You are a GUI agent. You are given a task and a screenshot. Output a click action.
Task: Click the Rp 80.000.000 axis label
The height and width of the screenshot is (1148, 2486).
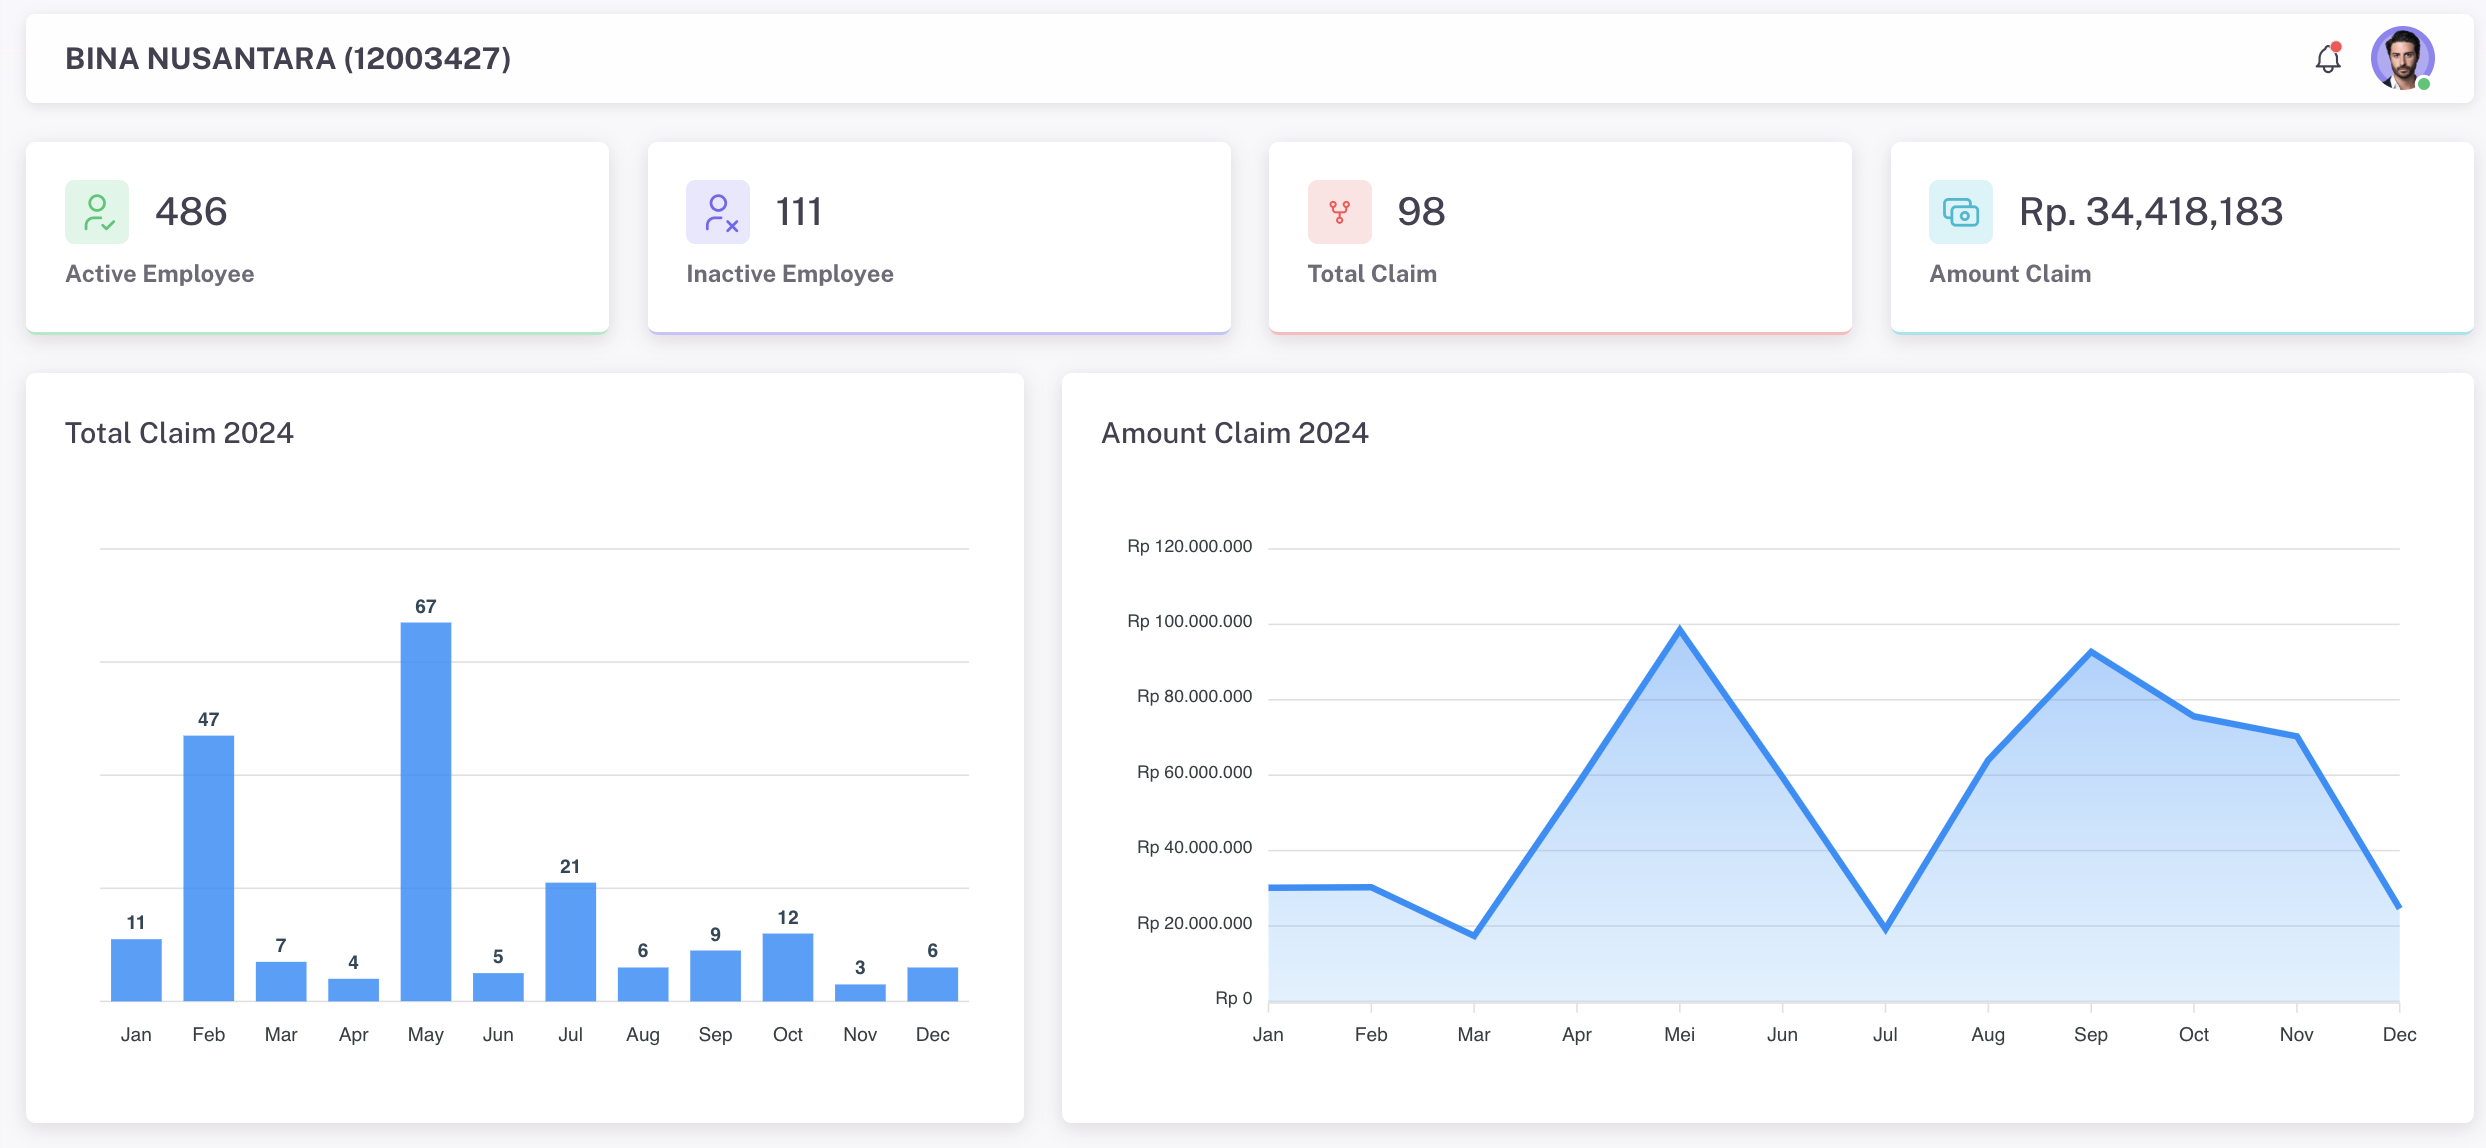[1195, 696]
